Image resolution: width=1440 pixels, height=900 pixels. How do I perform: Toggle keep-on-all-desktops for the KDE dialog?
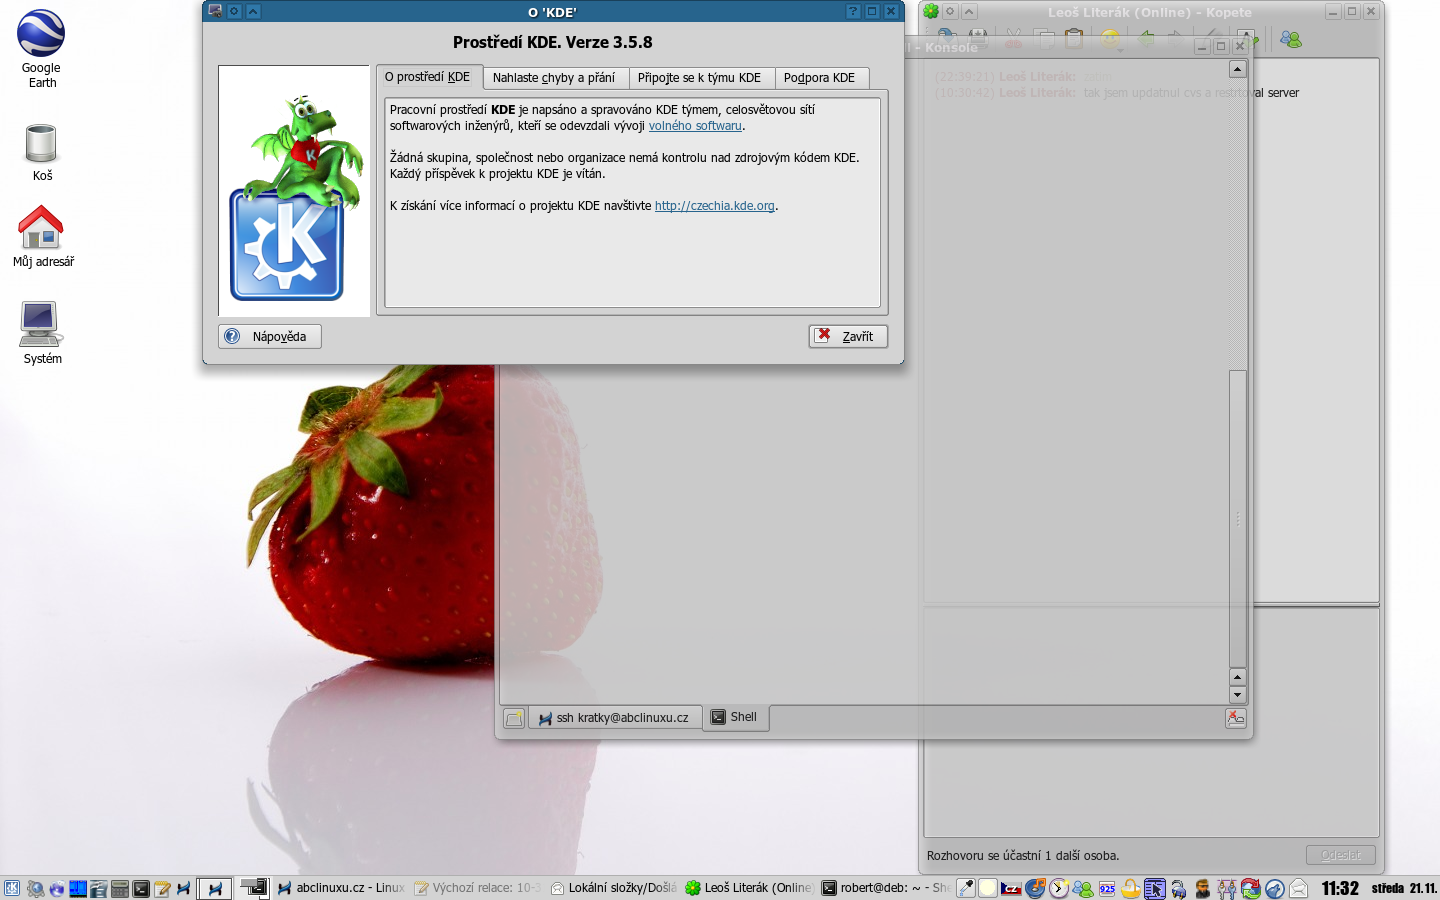(x=234, y=11)
